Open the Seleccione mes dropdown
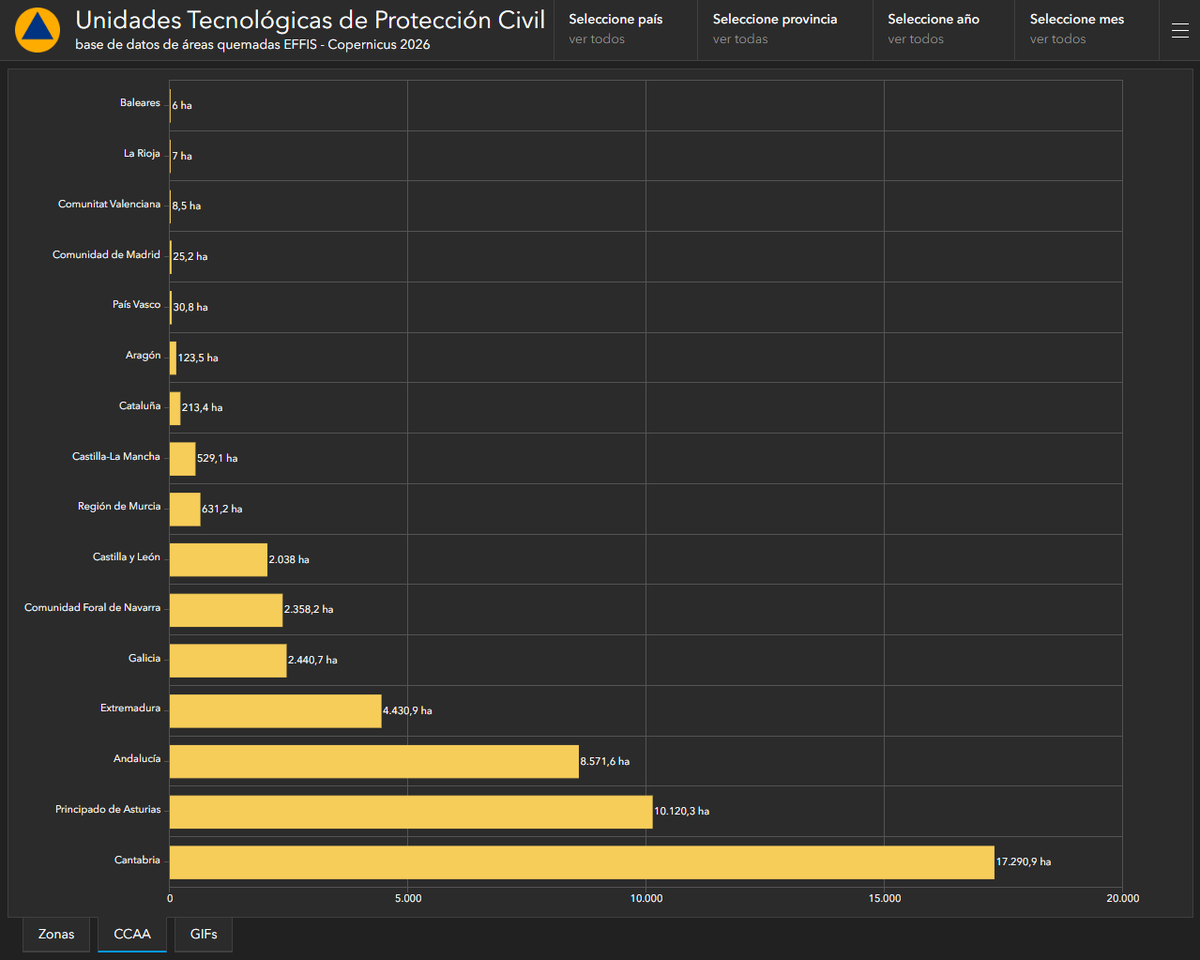The image size is (1200, 960). coord(1086,29)
